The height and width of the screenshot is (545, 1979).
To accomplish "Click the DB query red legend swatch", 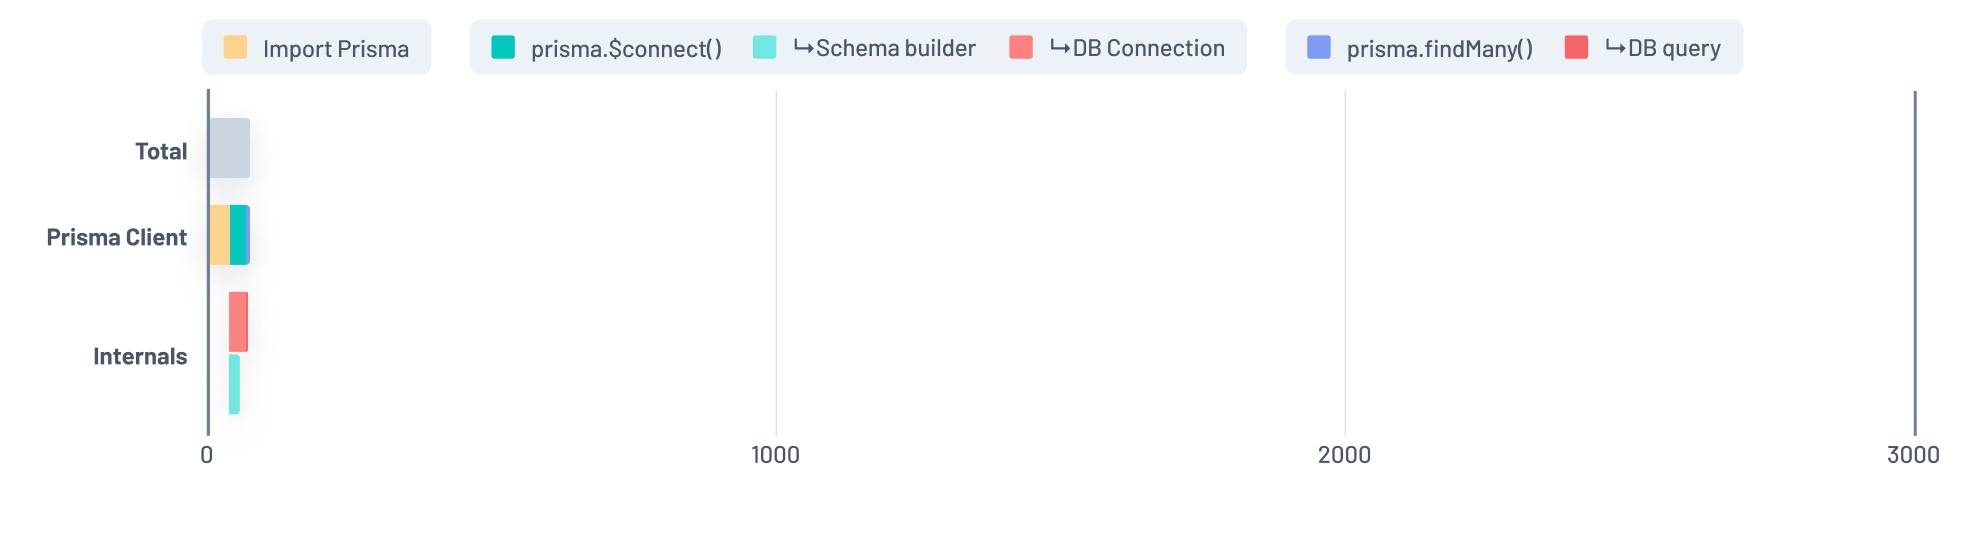I will [x=1576, y=47].
